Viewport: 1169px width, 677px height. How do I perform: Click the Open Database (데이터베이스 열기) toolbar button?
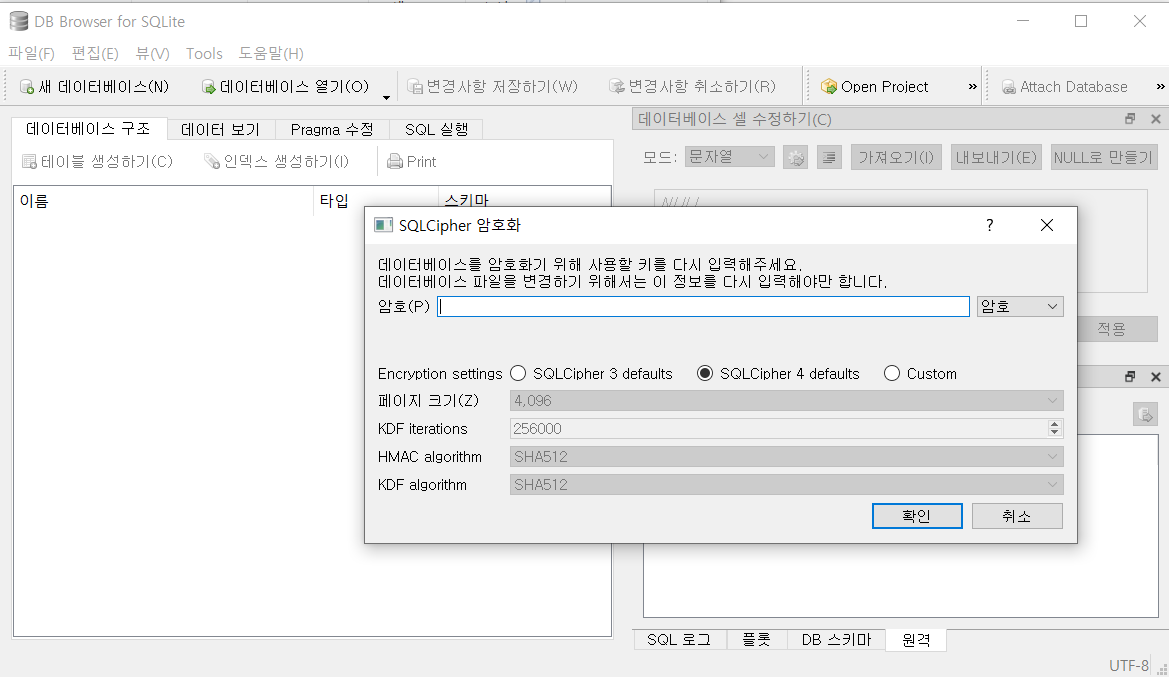point(286,86)
